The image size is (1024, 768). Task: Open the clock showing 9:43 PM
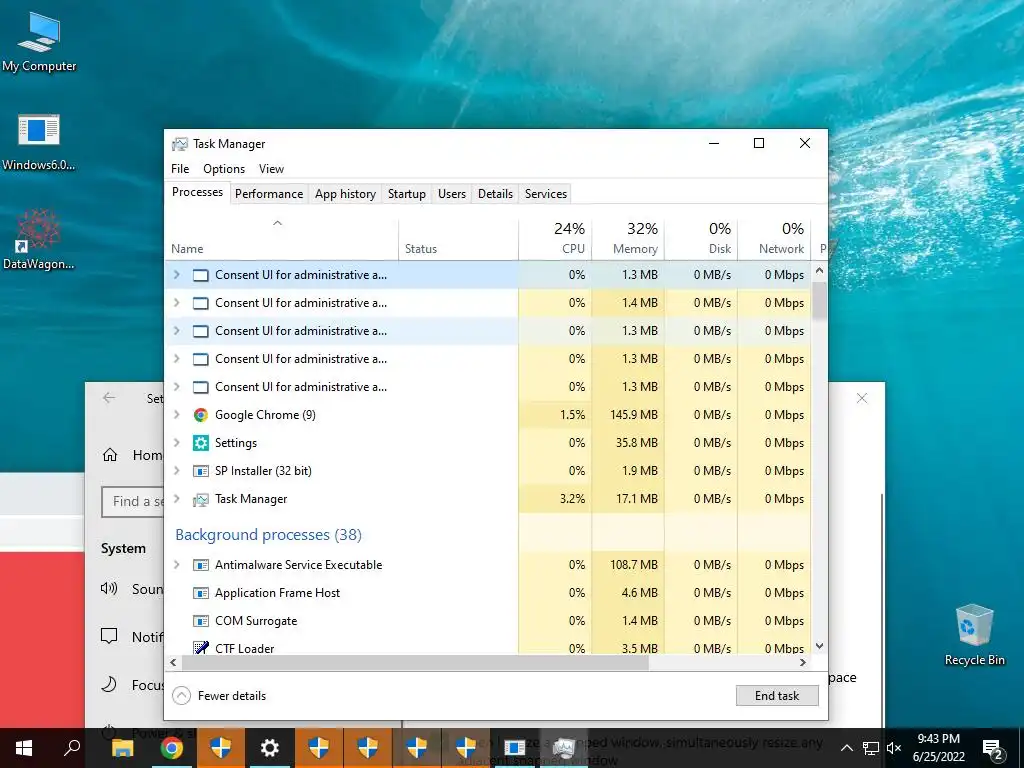tap(938, 748)
